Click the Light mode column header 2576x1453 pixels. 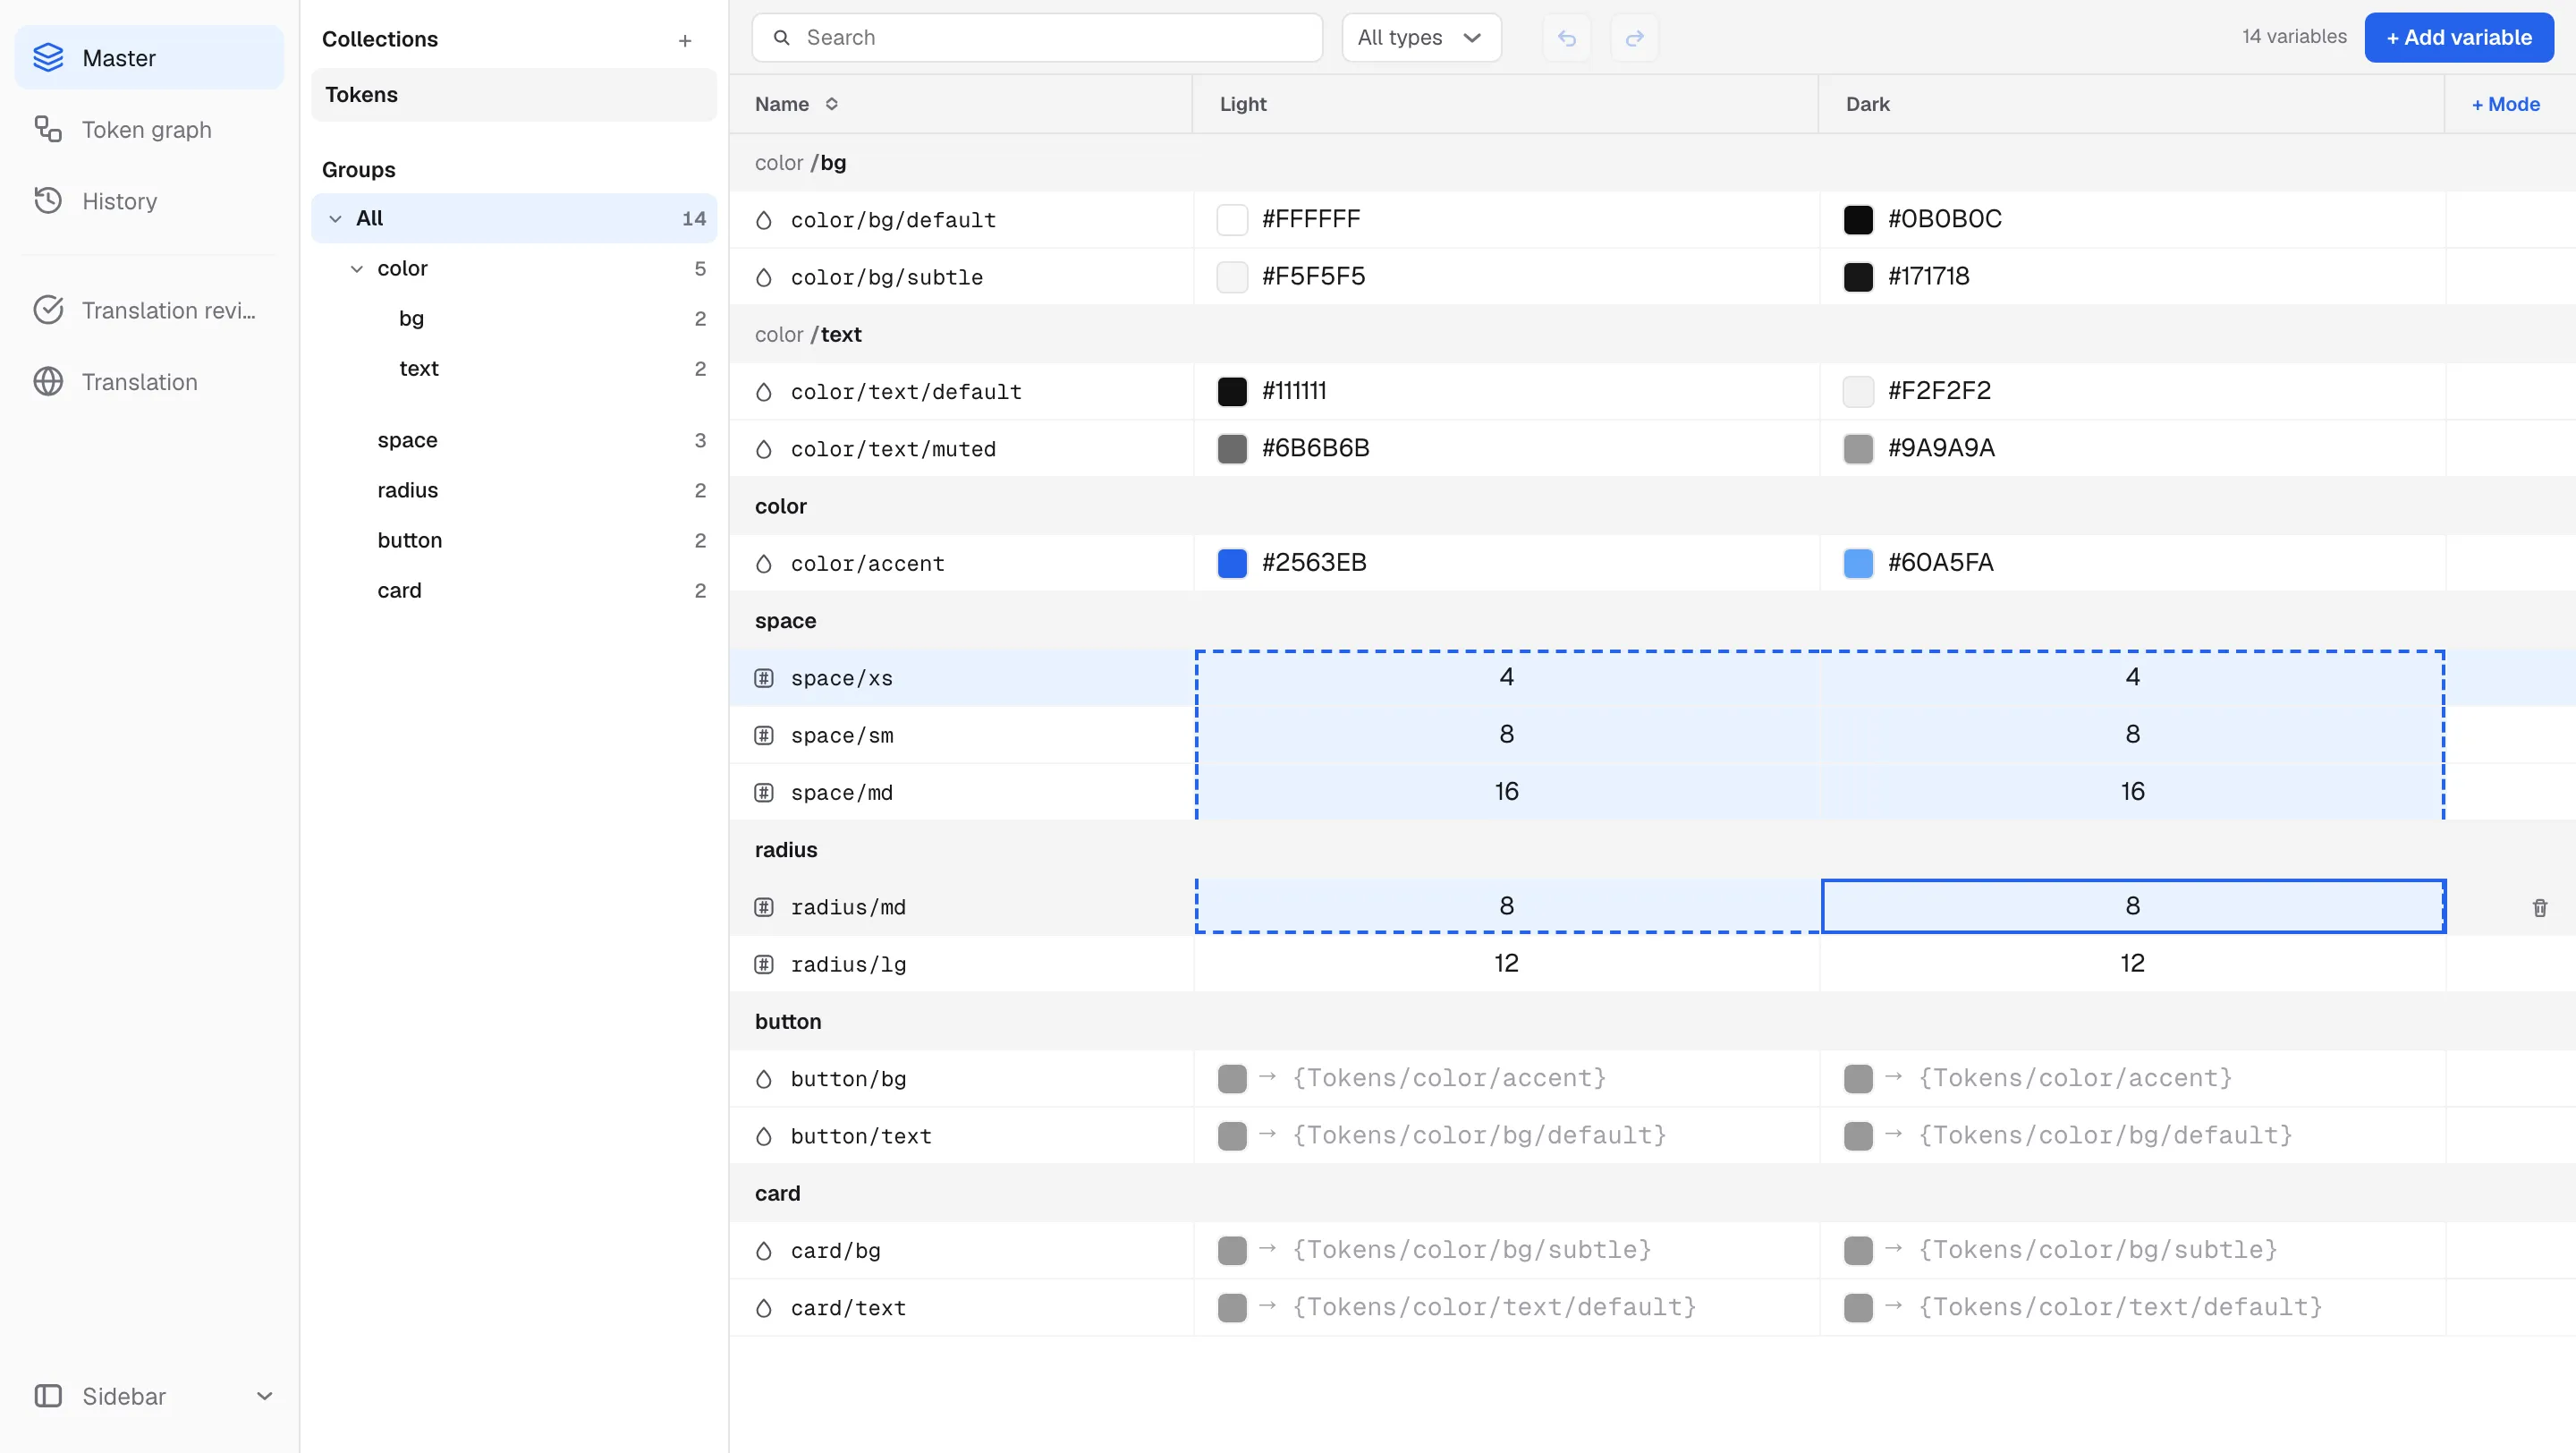coord(1505,104)
